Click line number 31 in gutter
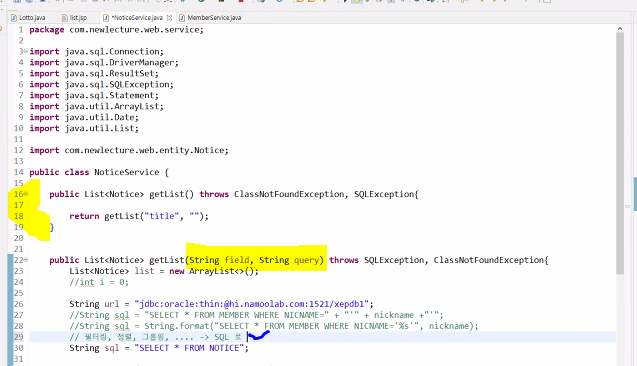Image resolution: width=637 pixels, height=366 pixels. point(18,359)
